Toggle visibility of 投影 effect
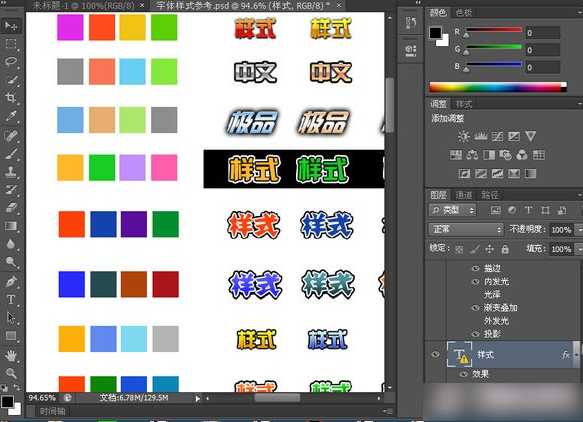This screenshot has height=422, width=583. [x=476, y=334]
